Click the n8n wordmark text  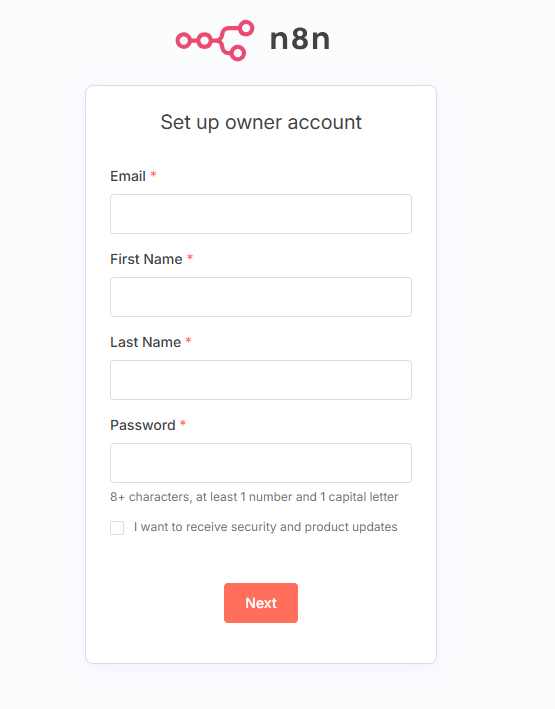pyautogui.click(x=300, y=39)
